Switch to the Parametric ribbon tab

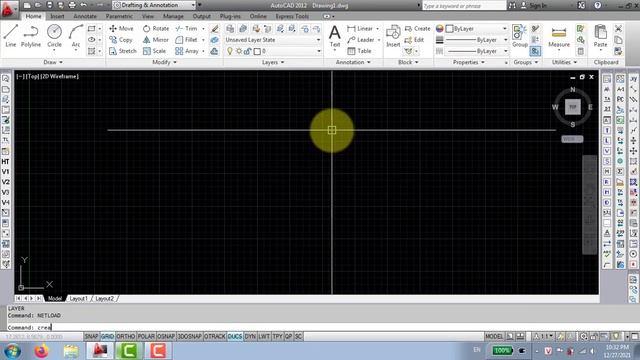119,16
